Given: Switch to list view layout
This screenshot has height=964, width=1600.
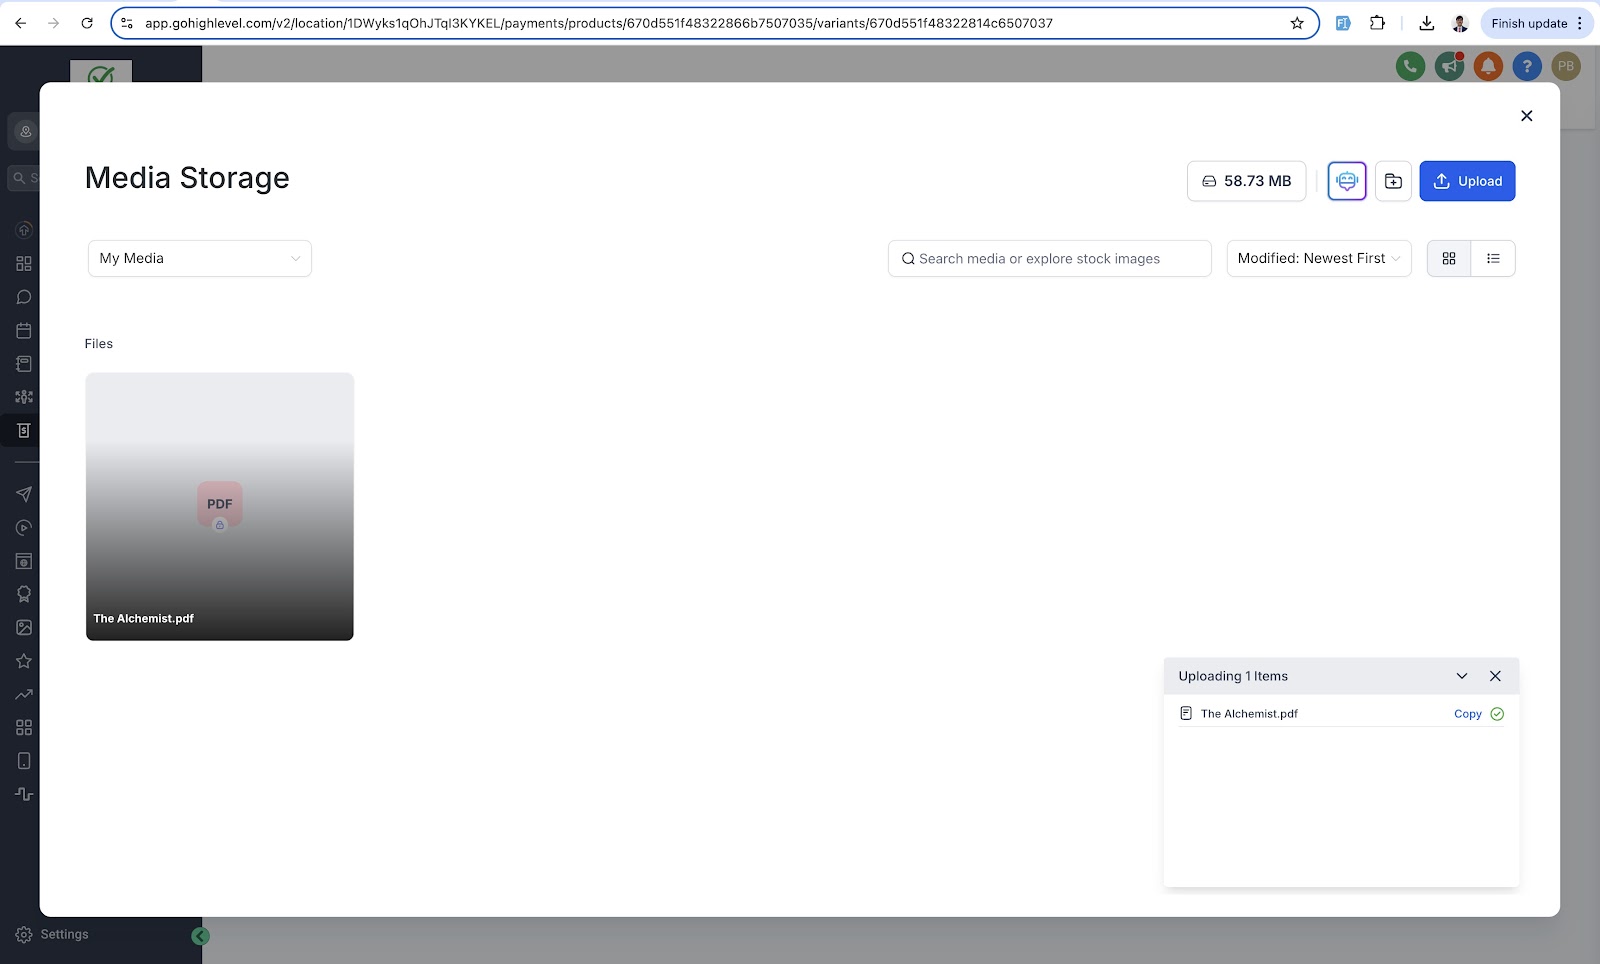Looking at the screenshot, I should (x=1493, y=258).
